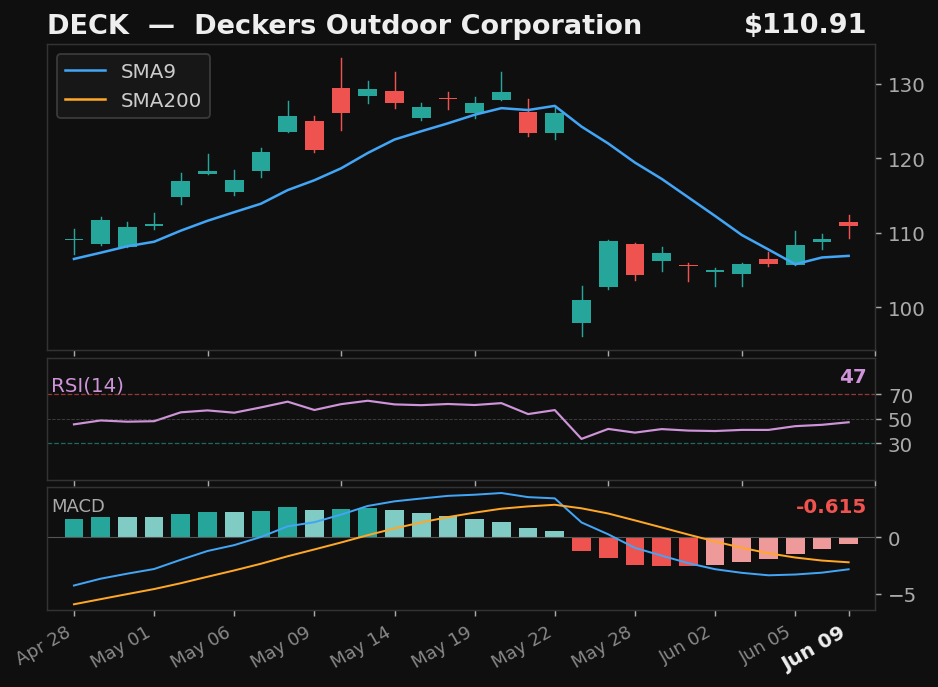938x687 pixels.
Task: Click the May 06 date label
Action: click(x=201, y=646)
